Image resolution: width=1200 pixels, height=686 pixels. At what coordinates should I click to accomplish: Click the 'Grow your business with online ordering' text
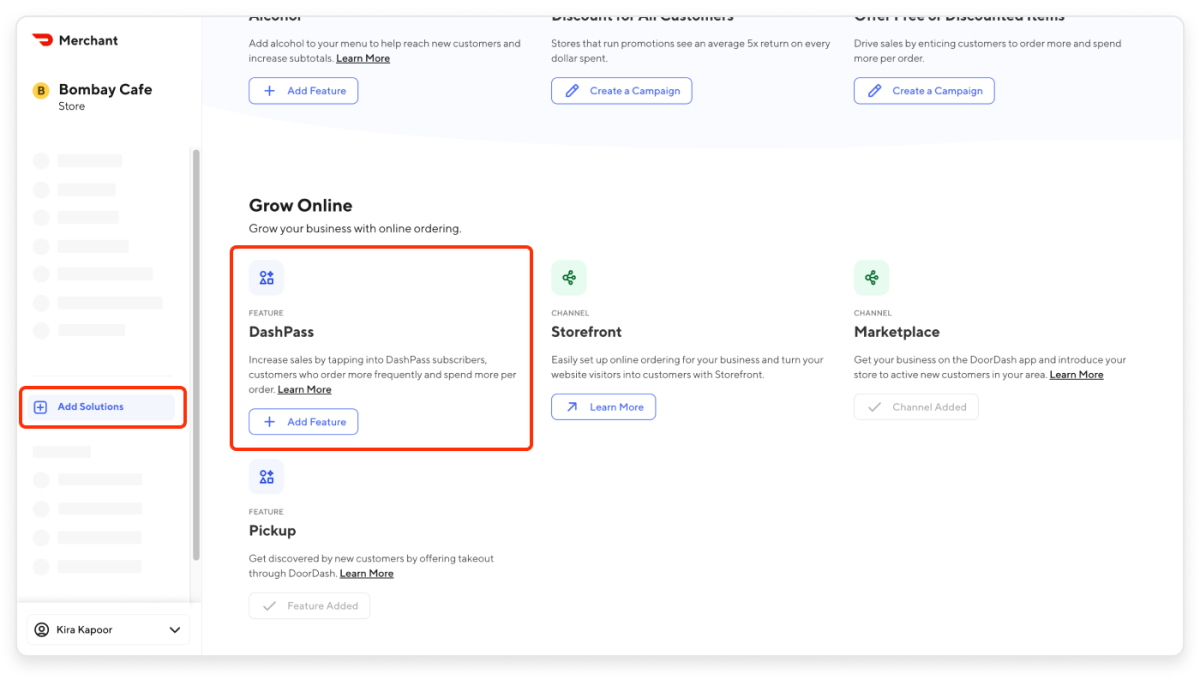pyautogui.click(x=355, y=229)
